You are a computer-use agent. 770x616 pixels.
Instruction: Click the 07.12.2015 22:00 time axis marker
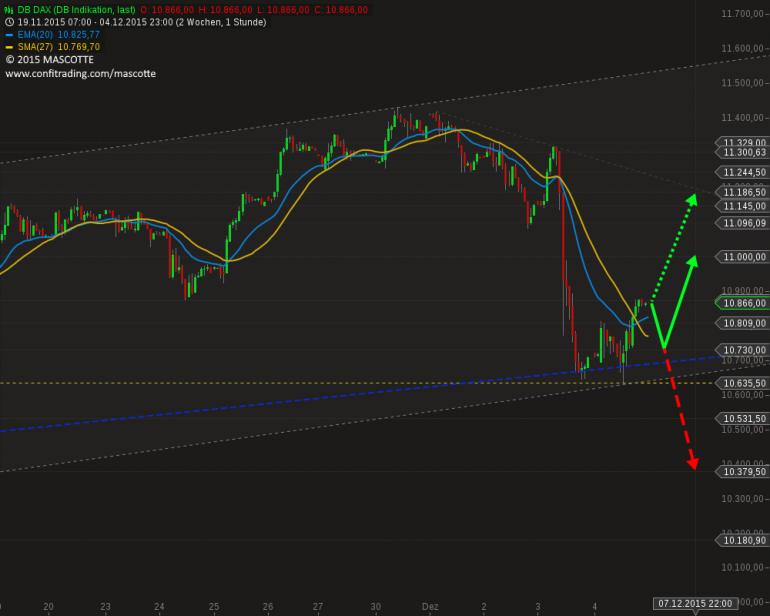tap(695, 604)
